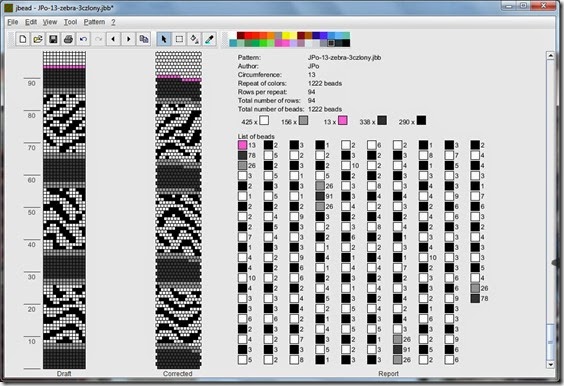Save the pattern with the floppy disk icon

coord(53,39)
